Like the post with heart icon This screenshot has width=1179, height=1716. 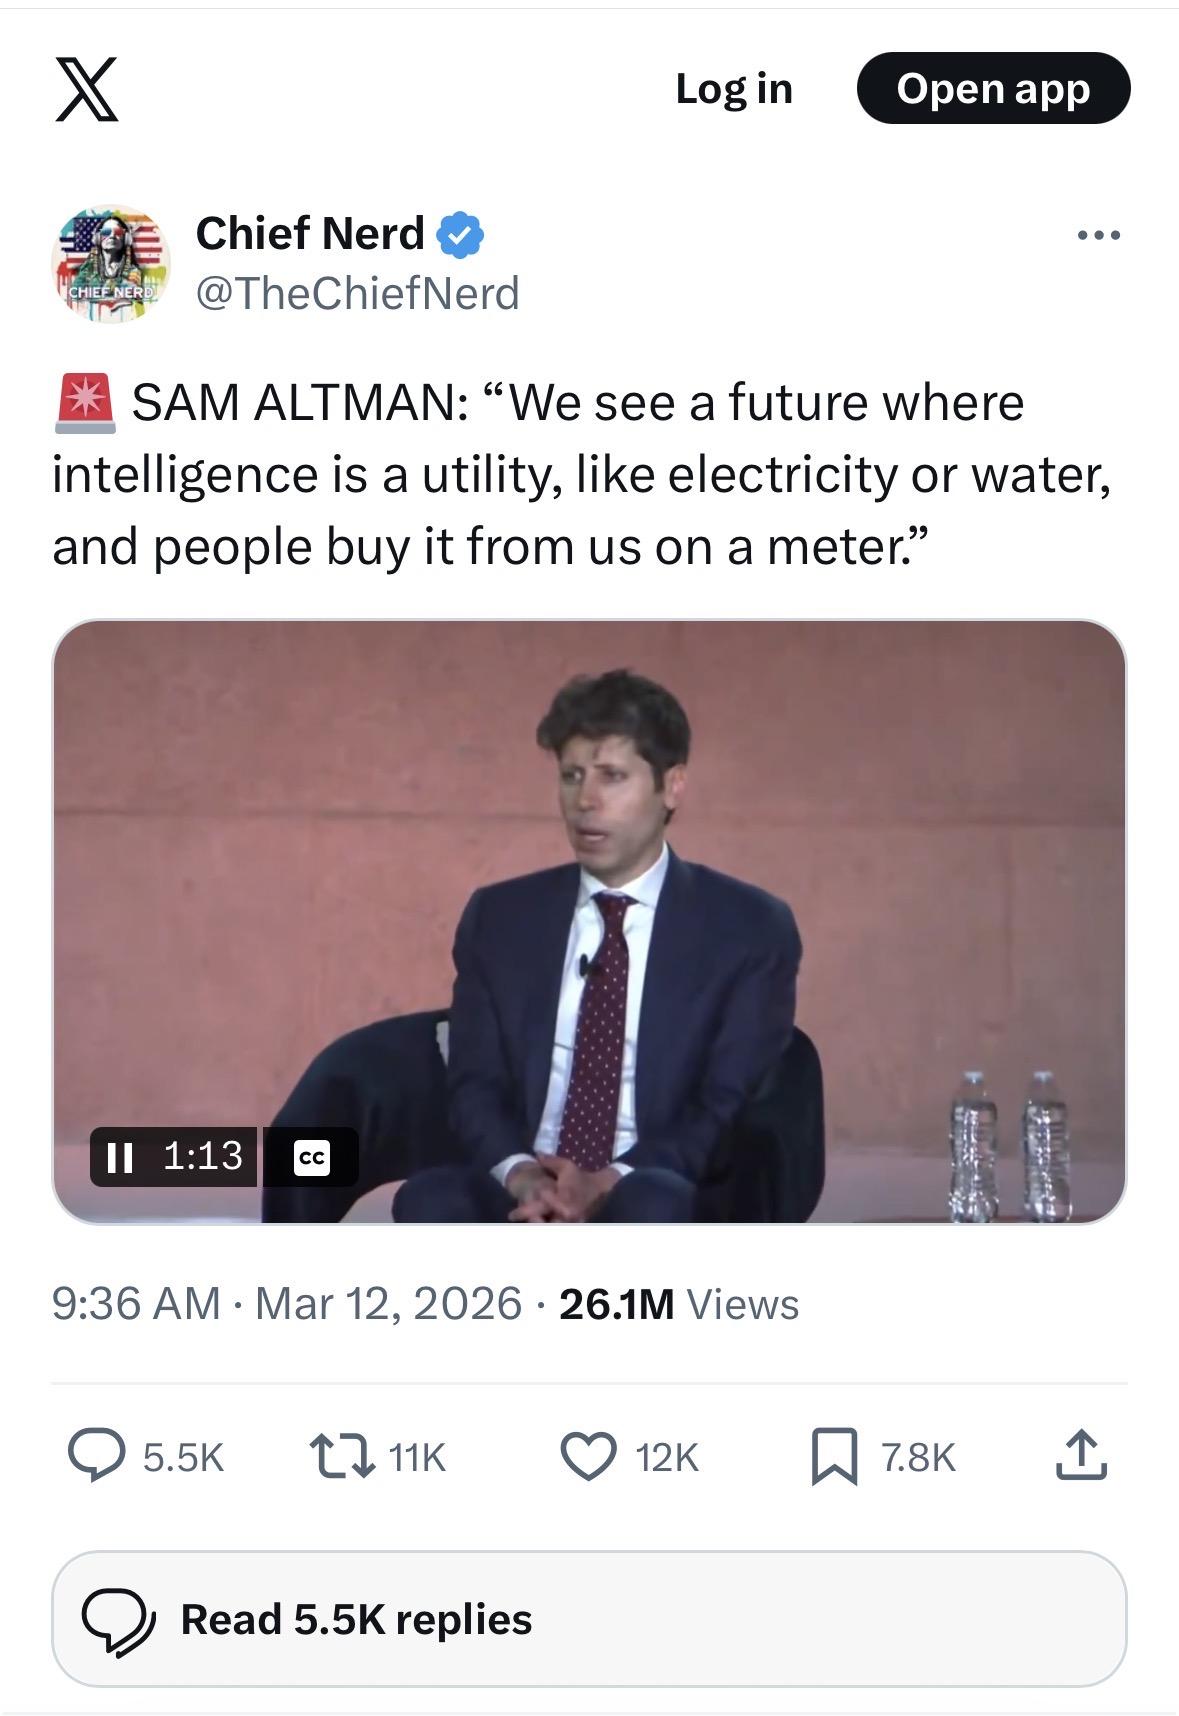(588, 1456)
